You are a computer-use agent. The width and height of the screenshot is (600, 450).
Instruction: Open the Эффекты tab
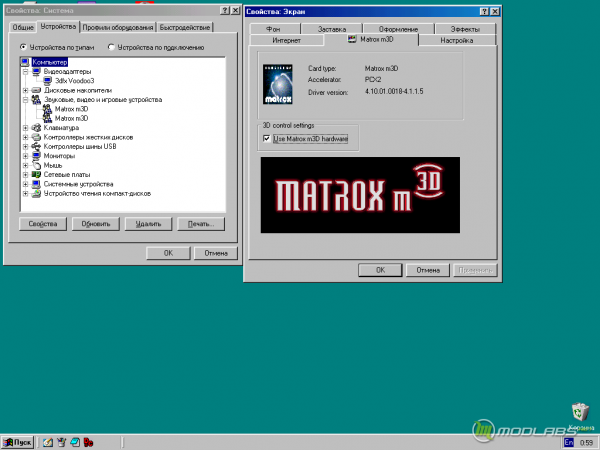pyautogui.click(x=465, y=29)
